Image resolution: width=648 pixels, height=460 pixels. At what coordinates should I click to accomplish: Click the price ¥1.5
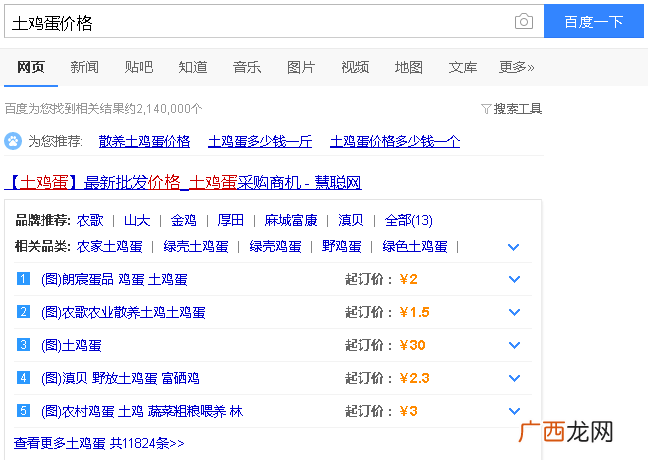[415, 312]
